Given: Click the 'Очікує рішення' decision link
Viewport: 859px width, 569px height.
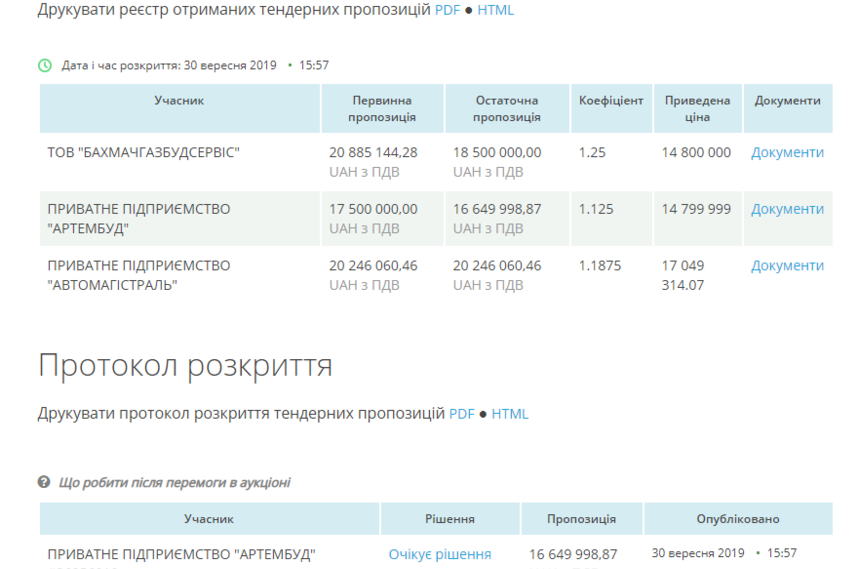Looking at the screenshot, I should pos(440,554).
